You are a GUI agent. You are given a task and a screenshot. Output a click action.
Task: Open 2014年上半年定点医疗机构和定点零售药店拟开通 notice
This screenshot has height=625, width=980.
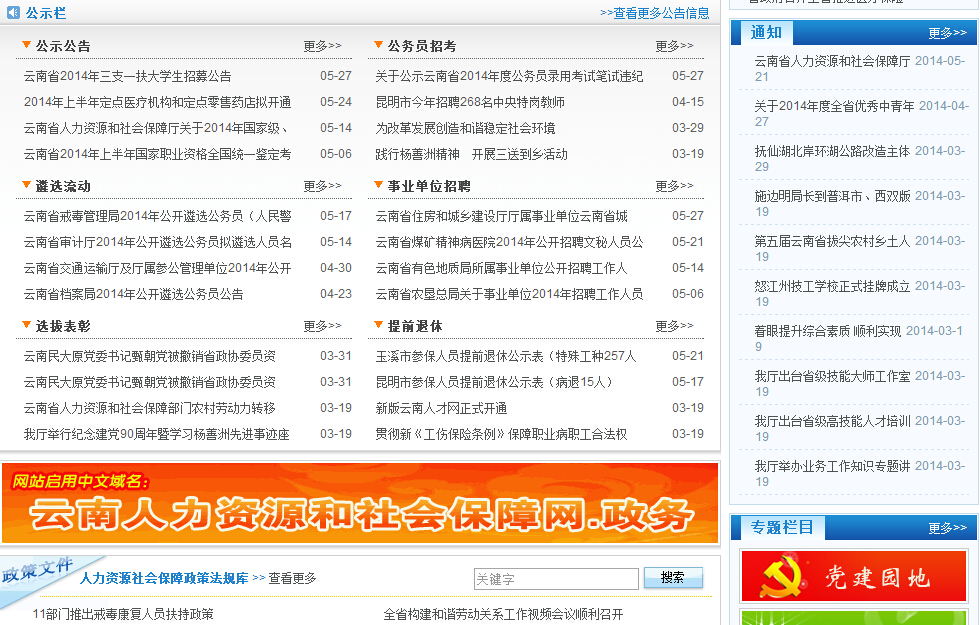pyautogui.click(x=158, y=102)
